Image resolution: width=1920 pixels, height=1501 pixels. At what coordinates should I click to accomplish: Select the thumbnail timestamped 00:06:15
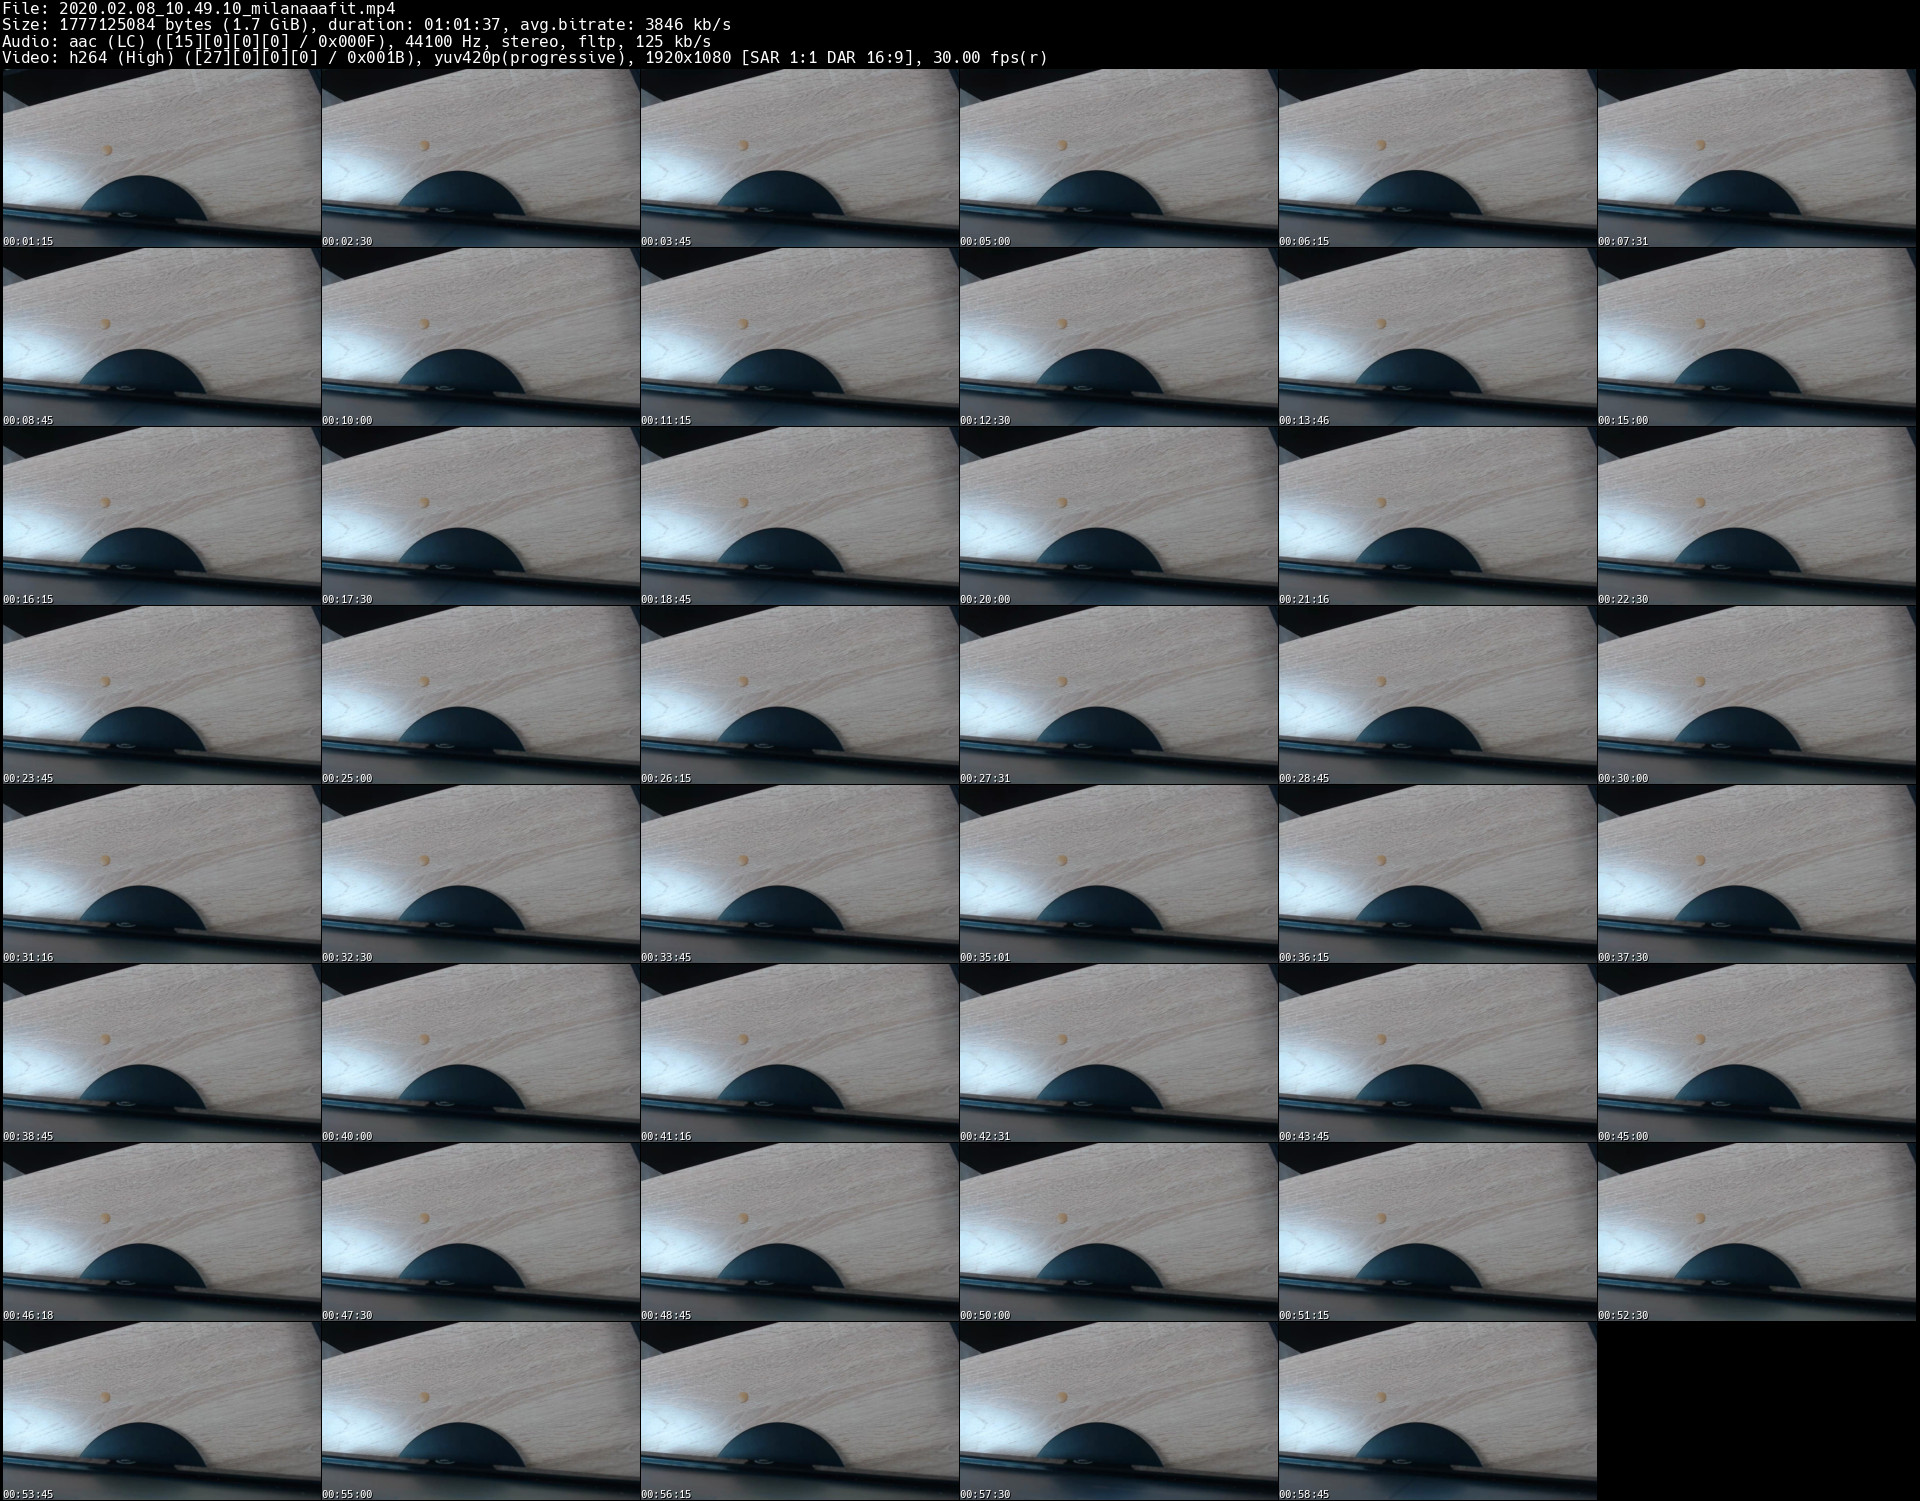pos(1437,158)
